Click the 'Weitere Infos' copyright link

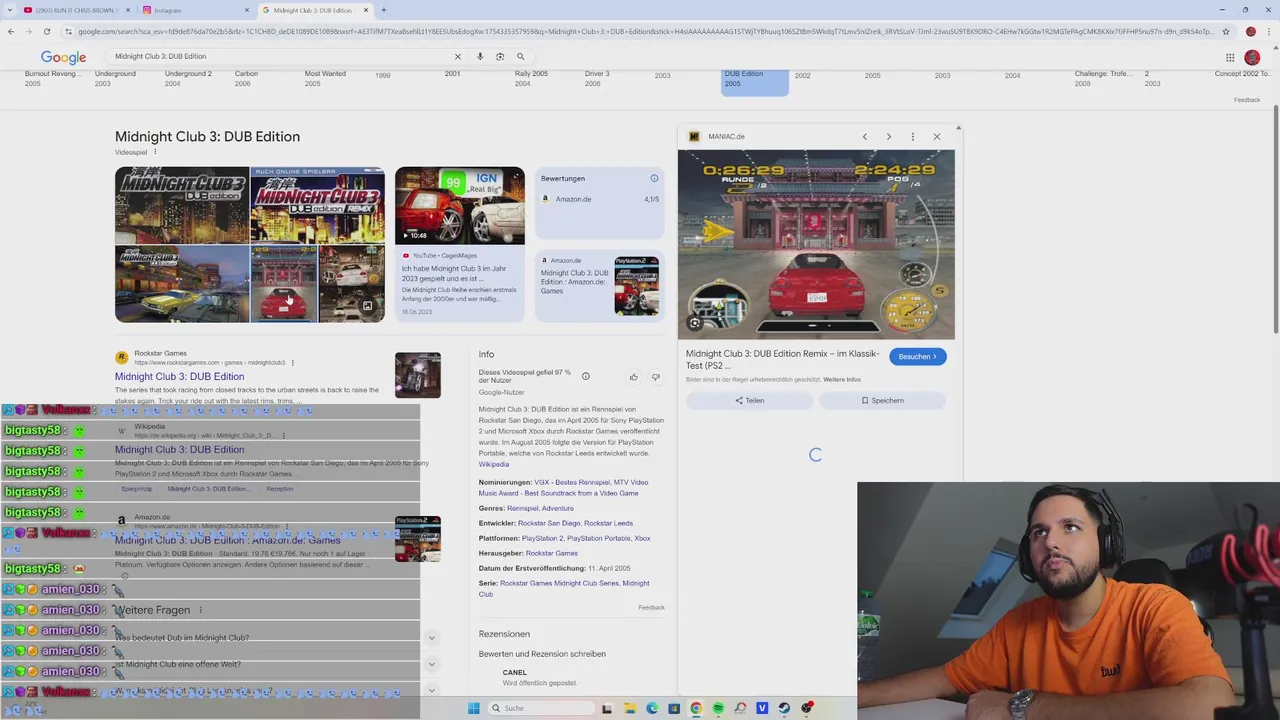pos(842,380)
